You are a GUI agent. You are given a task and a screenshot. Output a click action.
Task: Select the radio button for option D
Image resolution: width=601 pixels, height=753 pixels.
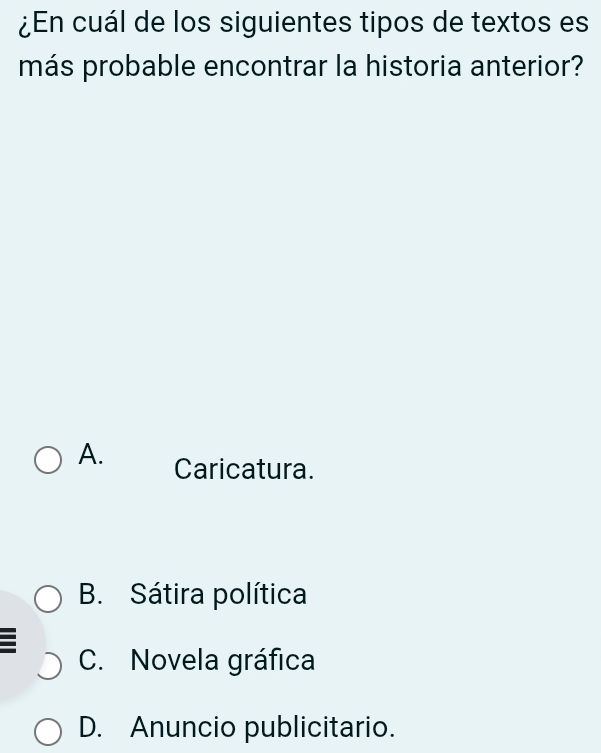coord(48,730)
